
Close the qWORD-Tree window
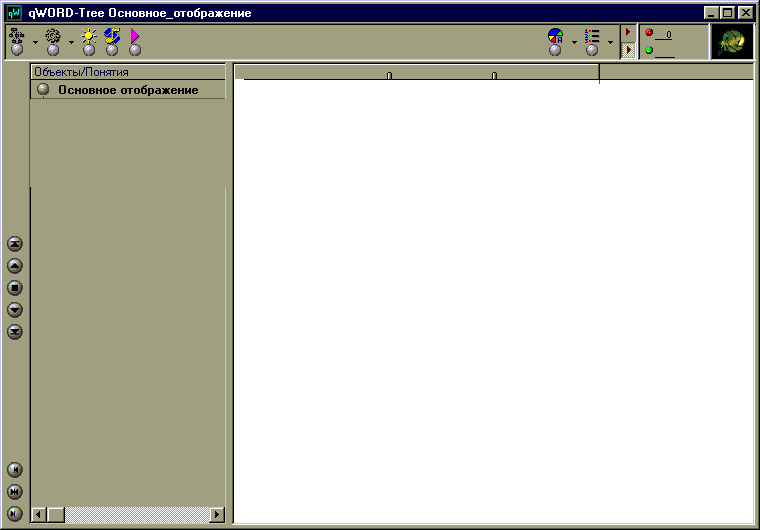click(x=745, y=13)
